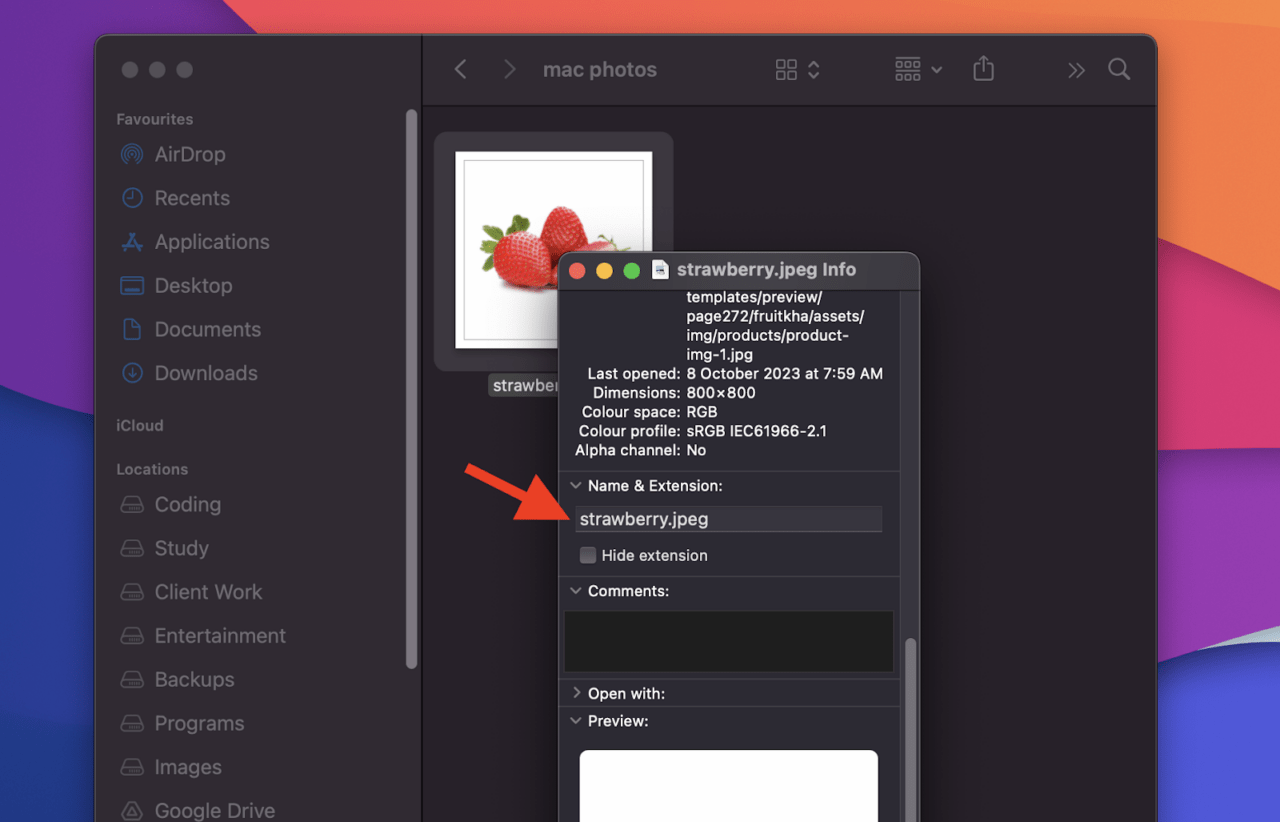The width and height of the screenshot is (1280, 822).
Task: Open the Finder search magnifier
Action: (1119, 69)
